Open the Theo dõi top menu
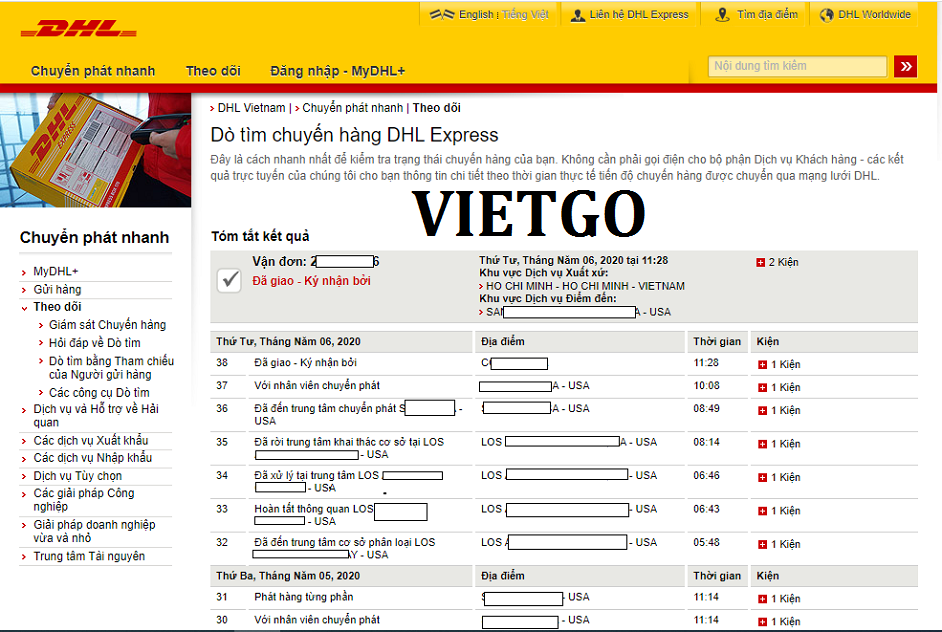This screenshot has height=632, width=942. pyautogui.click(x=213, y=71)
